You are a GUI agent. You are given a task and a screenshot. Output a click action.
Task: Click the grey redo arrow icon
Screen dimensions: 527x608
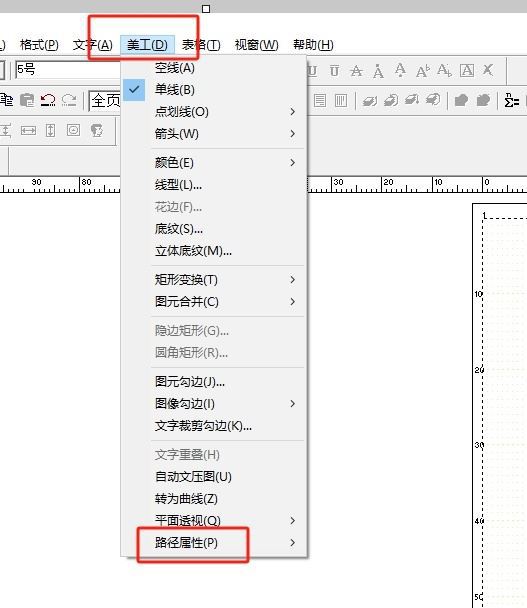(69, 100)
